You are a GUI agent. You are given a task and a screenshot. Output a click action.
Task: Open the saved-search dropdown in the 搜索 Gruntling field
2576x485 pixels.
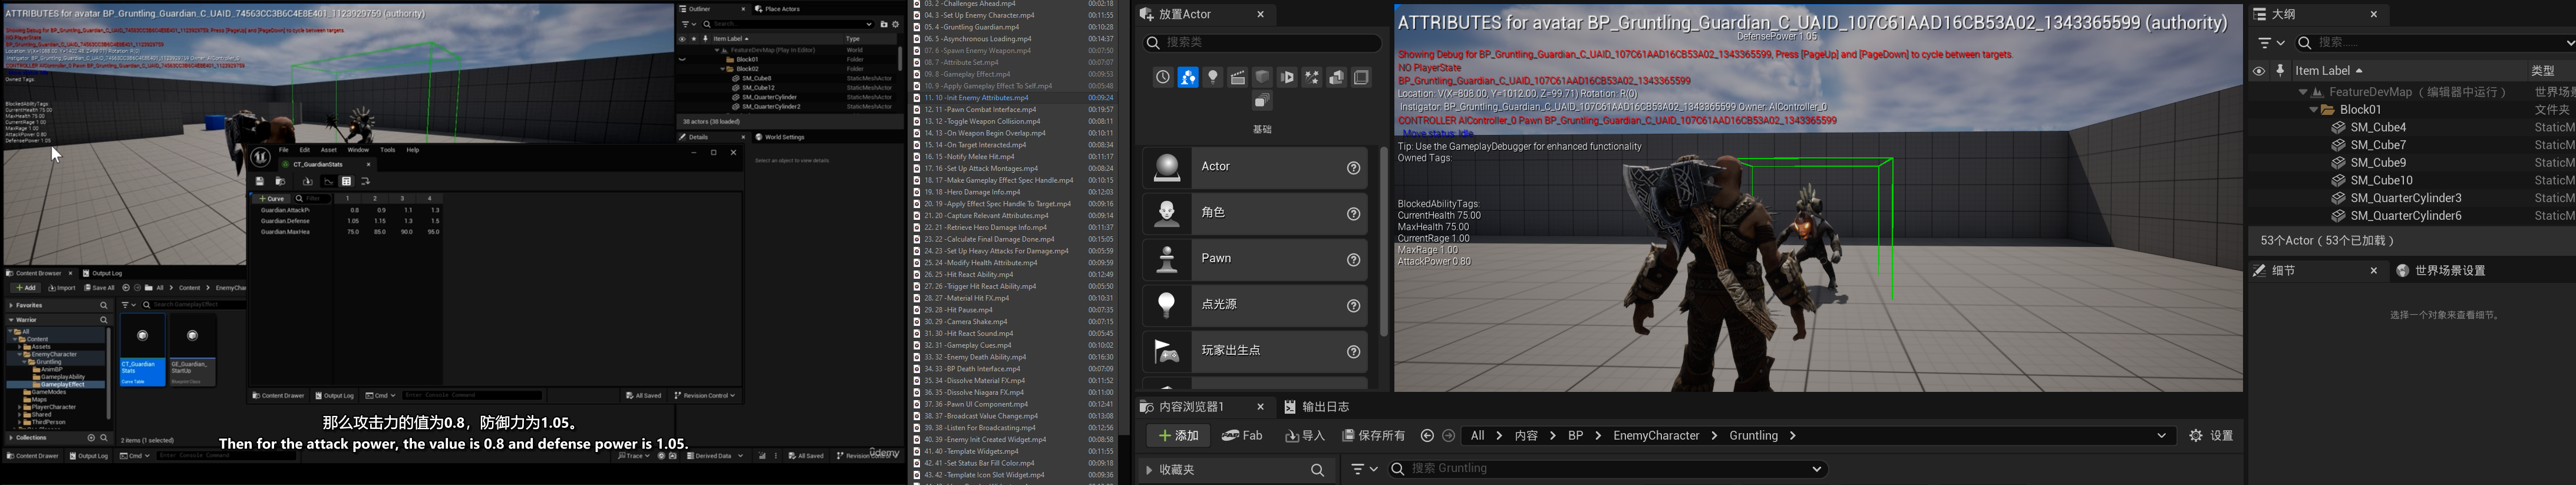[x=1817, y=469]
